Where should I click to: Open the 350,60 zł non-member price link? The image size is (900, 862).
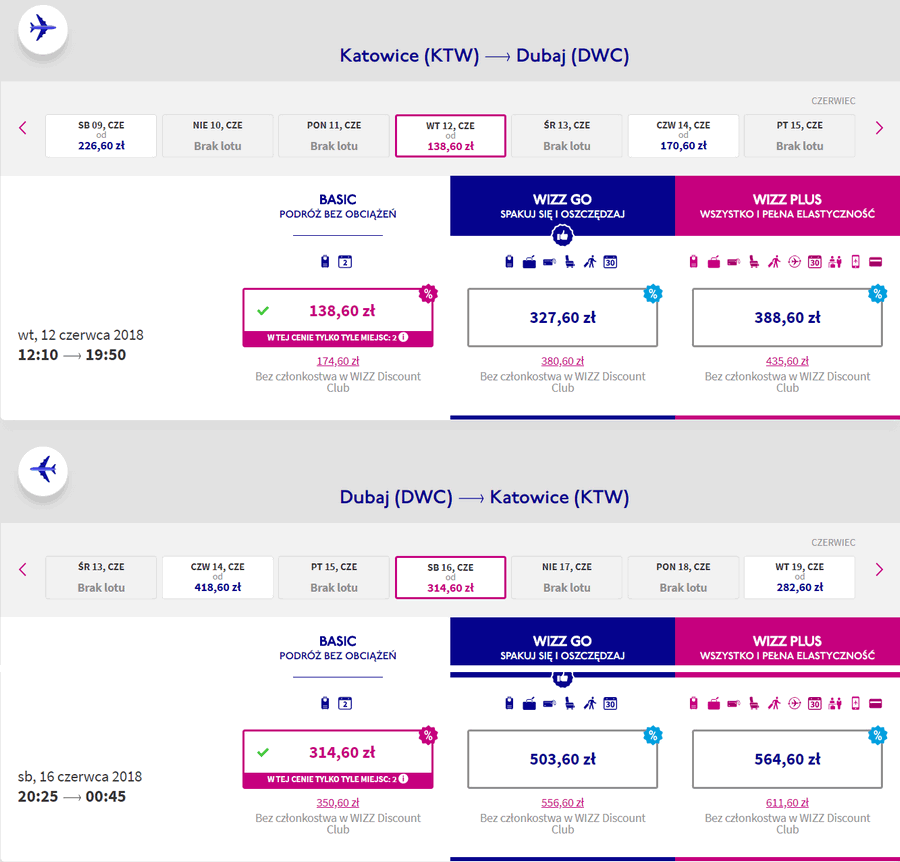pos(338,803)
